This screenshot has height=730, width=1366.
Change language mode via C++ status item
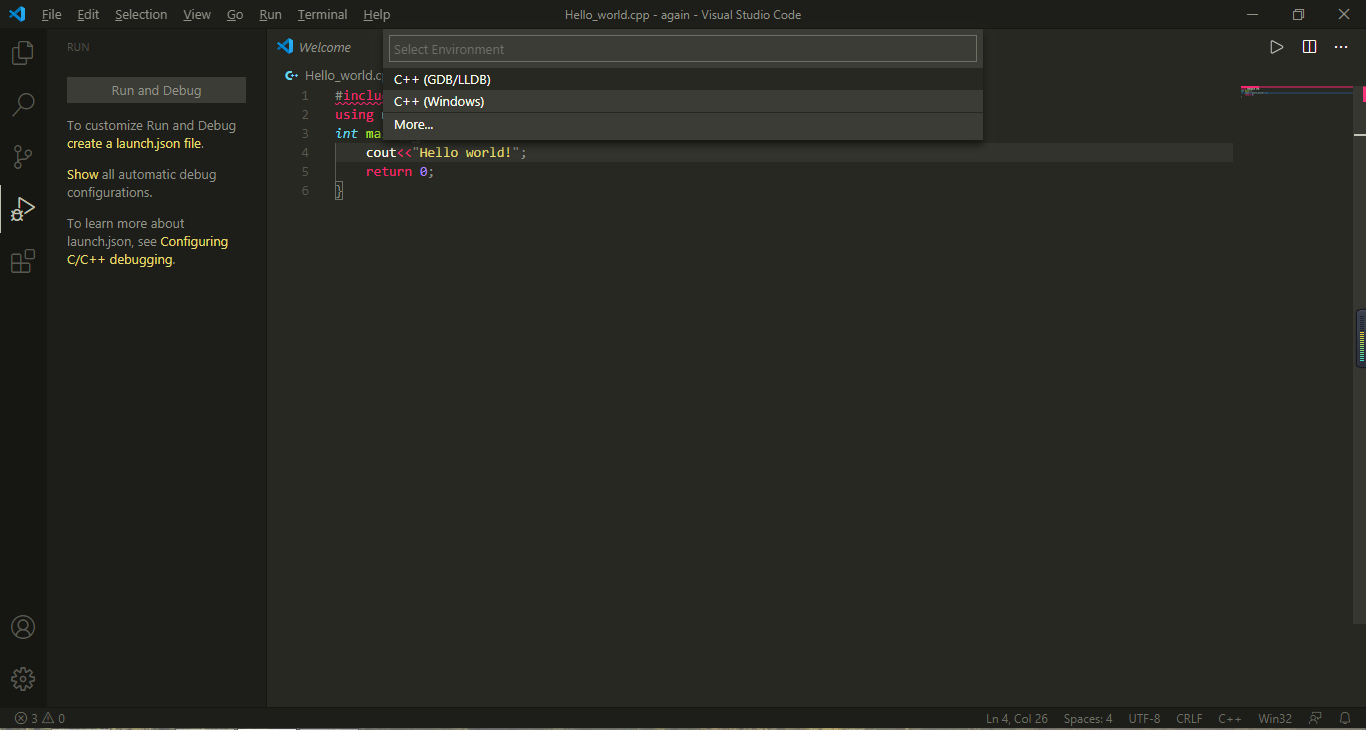tap(1230, 718)
